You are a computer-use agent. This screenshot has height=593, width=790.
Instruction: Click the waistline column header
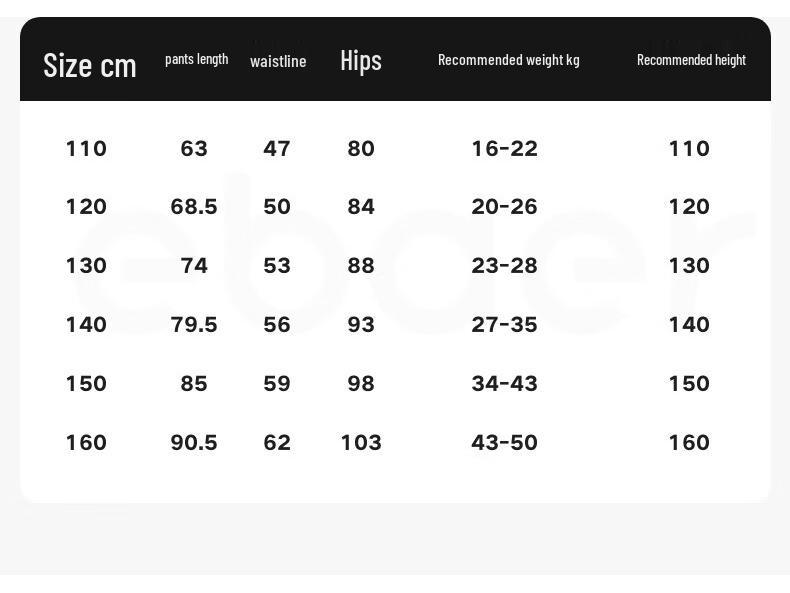278,61
